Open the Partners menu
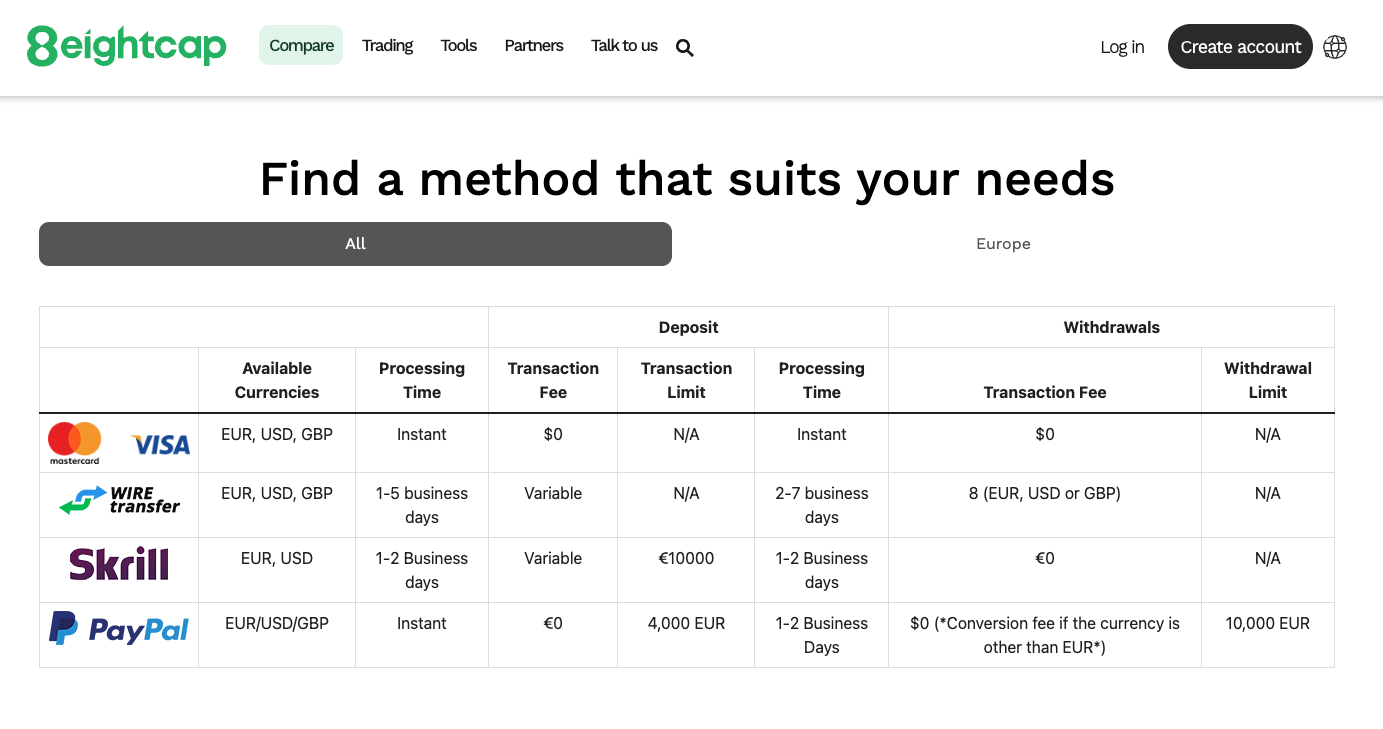Screen dimensions: 1383x729 (534, 45)
